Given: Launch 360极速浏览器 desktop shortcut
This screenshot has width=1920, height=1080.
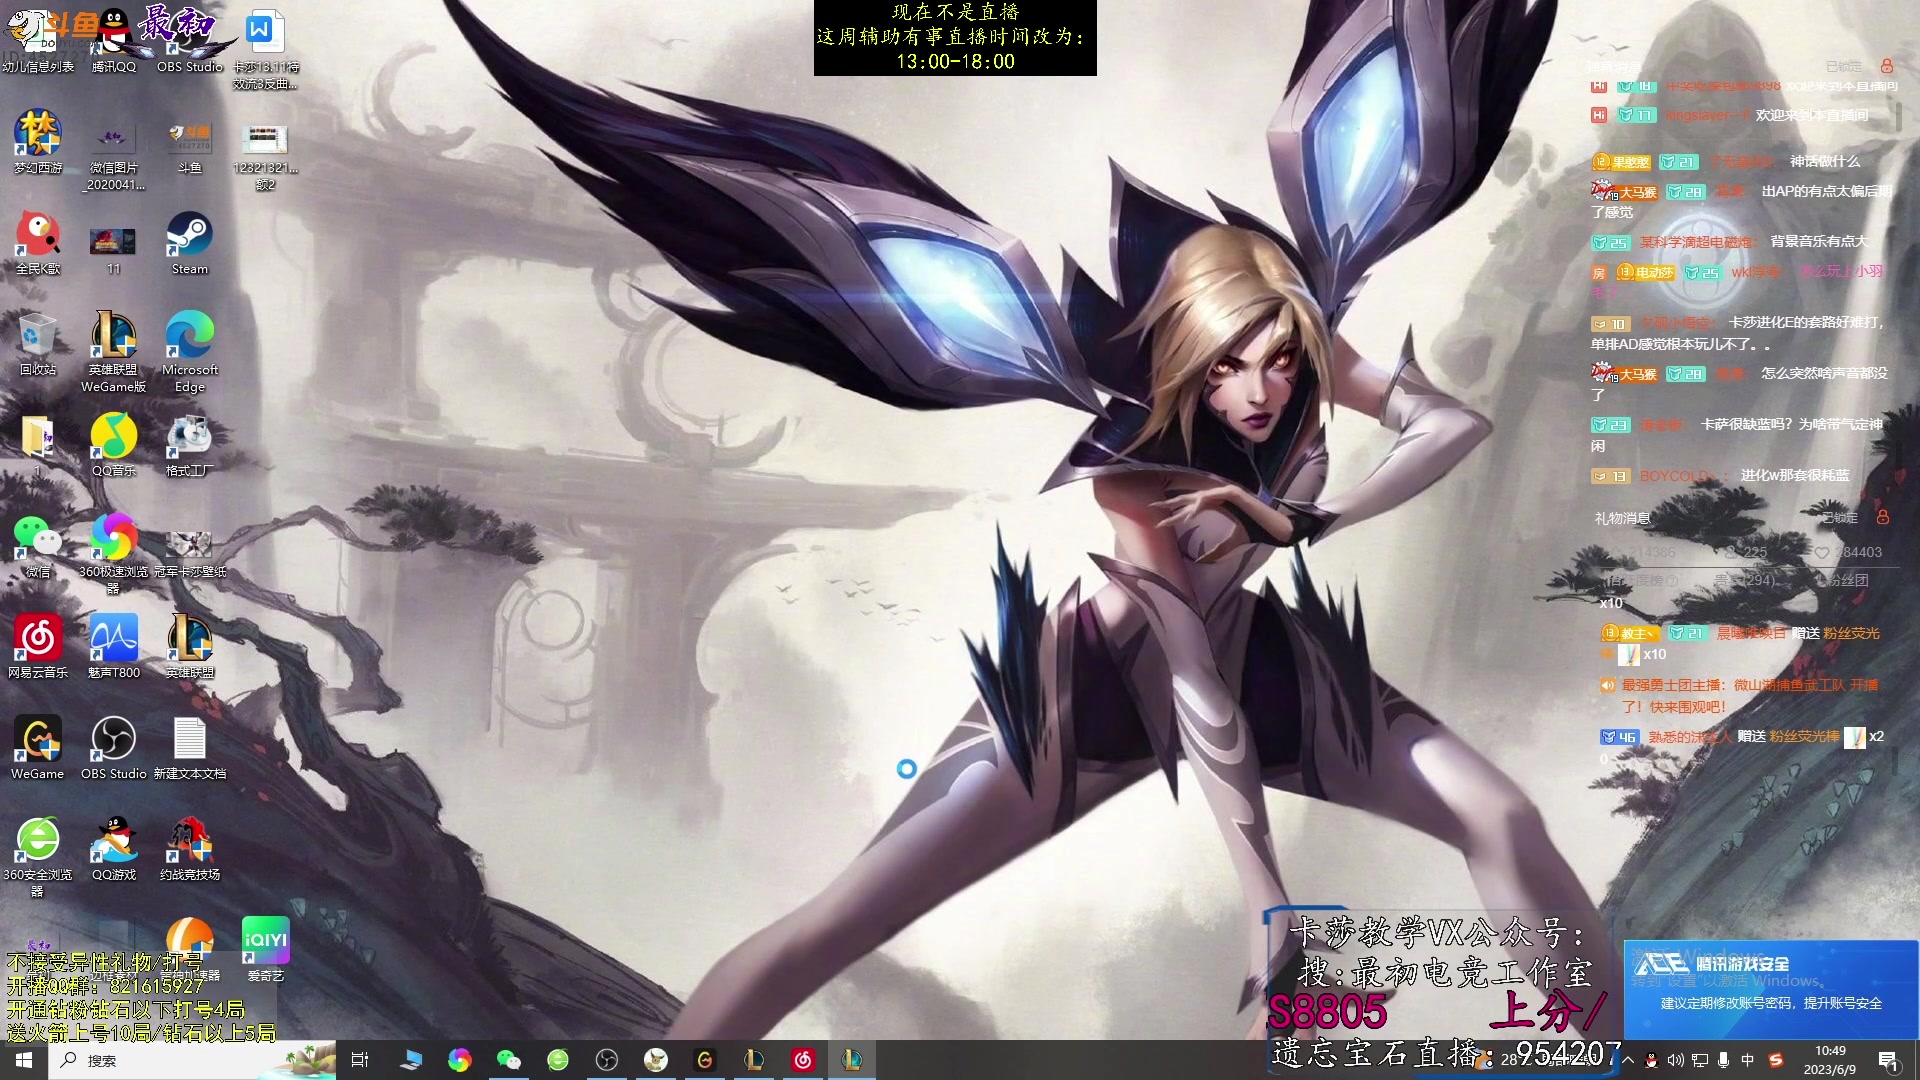Looking at the screenshot, I should (114, 554).
